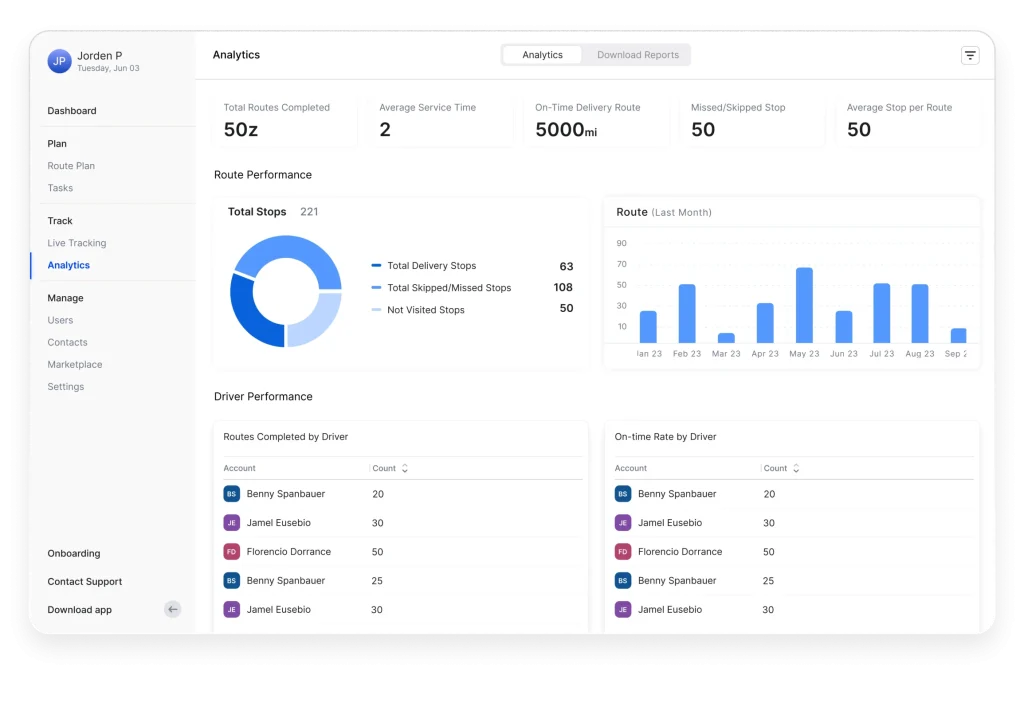This screenshot has width=1024, height=718.
Task: Select the On-Time Delivery Route card
Action: coord(597,122)
